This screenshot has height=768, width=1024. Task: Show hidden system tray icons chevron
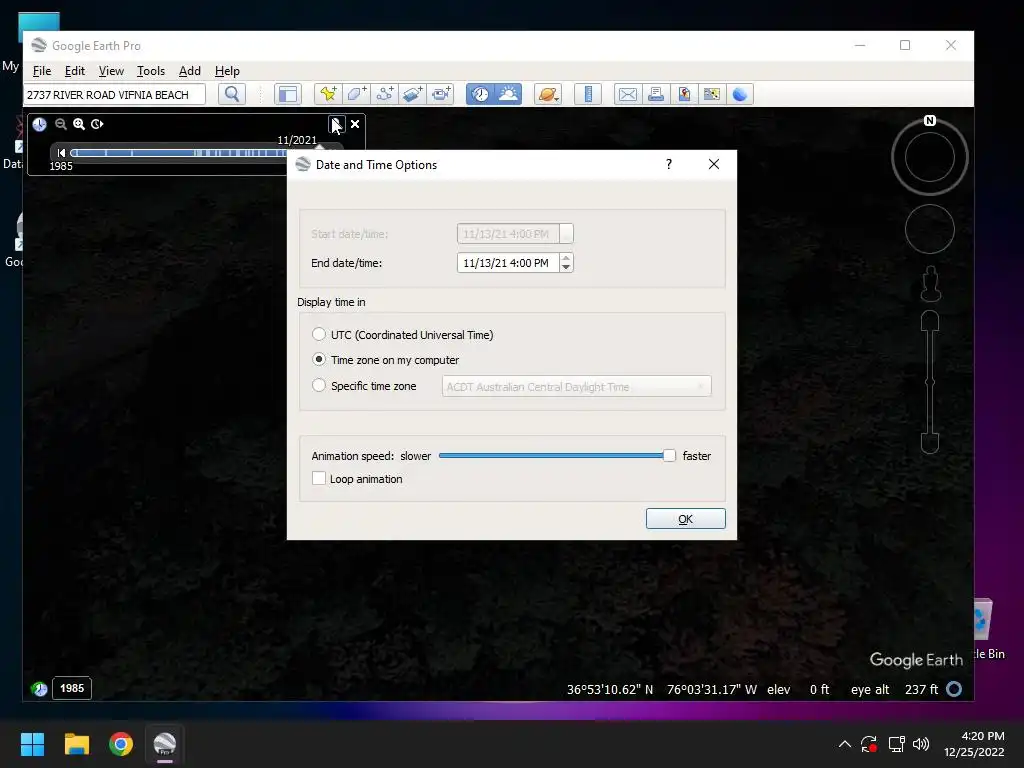(x=844, y=744)
